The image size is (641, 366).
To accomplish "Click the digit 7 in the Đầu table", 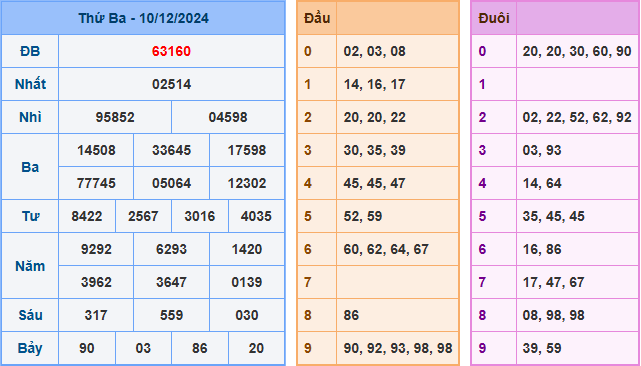I will 307,282.
